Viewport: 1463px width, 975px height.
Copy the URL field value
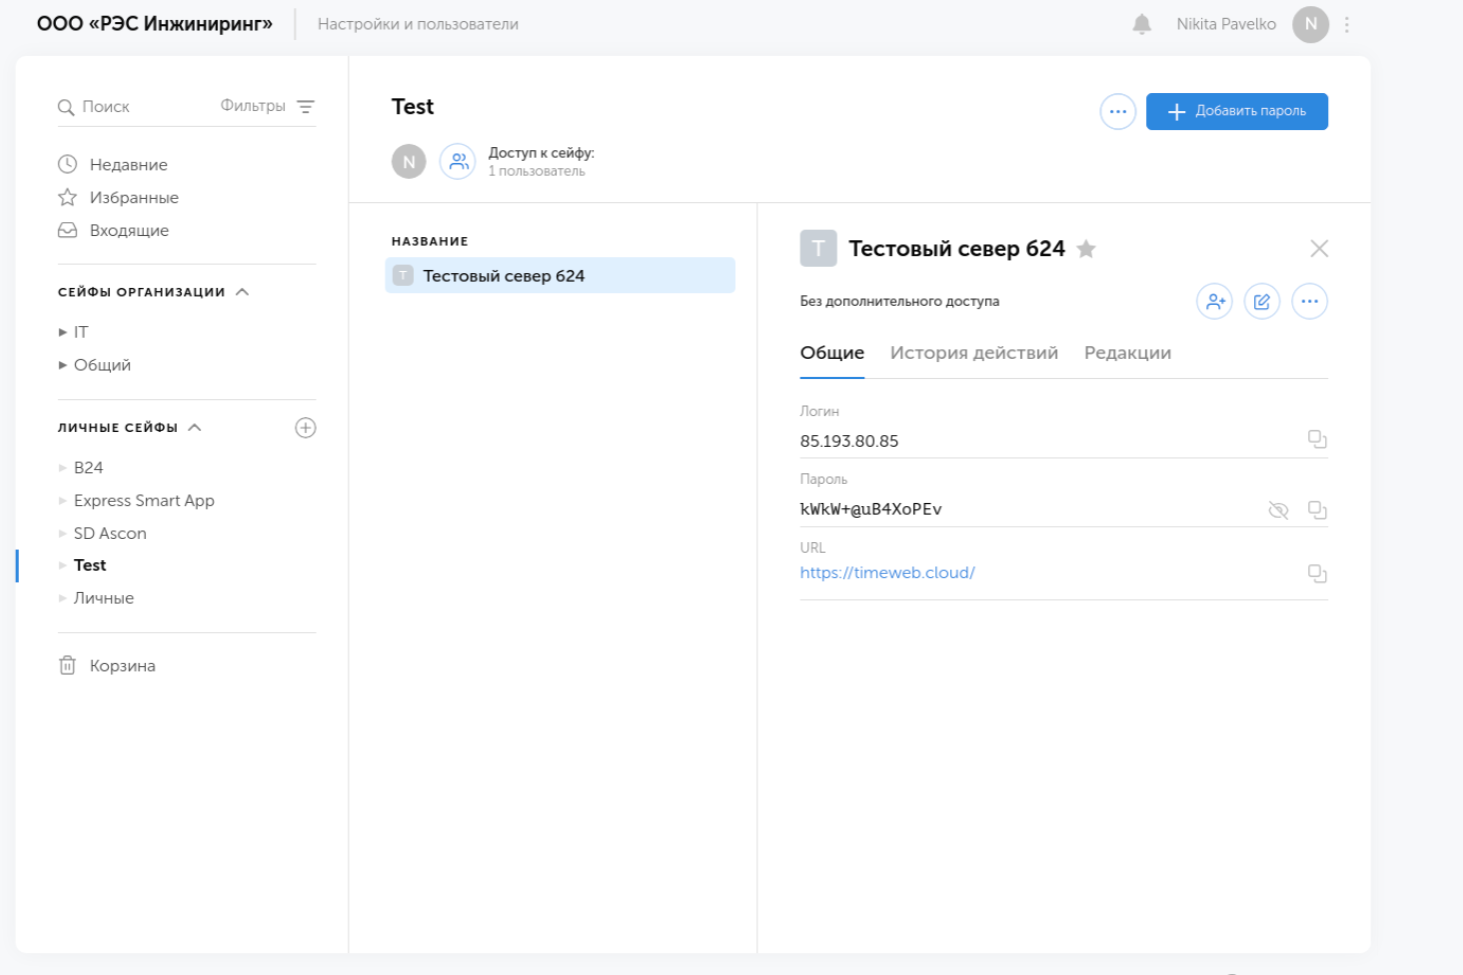[x=1316, y=573]
